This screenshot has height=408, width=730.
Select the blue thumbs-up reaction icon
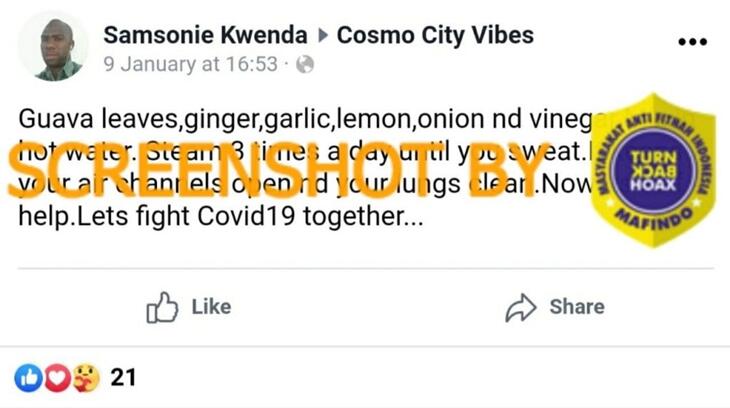[26, 377]
